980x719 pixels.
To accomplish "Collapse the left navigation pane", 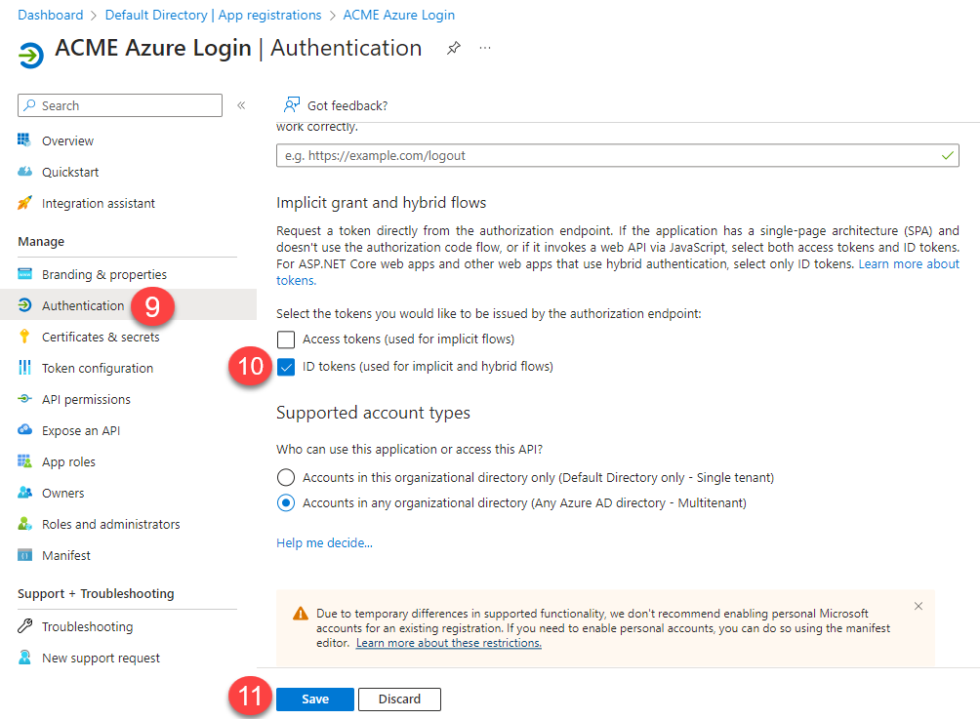I will (241, 104).
